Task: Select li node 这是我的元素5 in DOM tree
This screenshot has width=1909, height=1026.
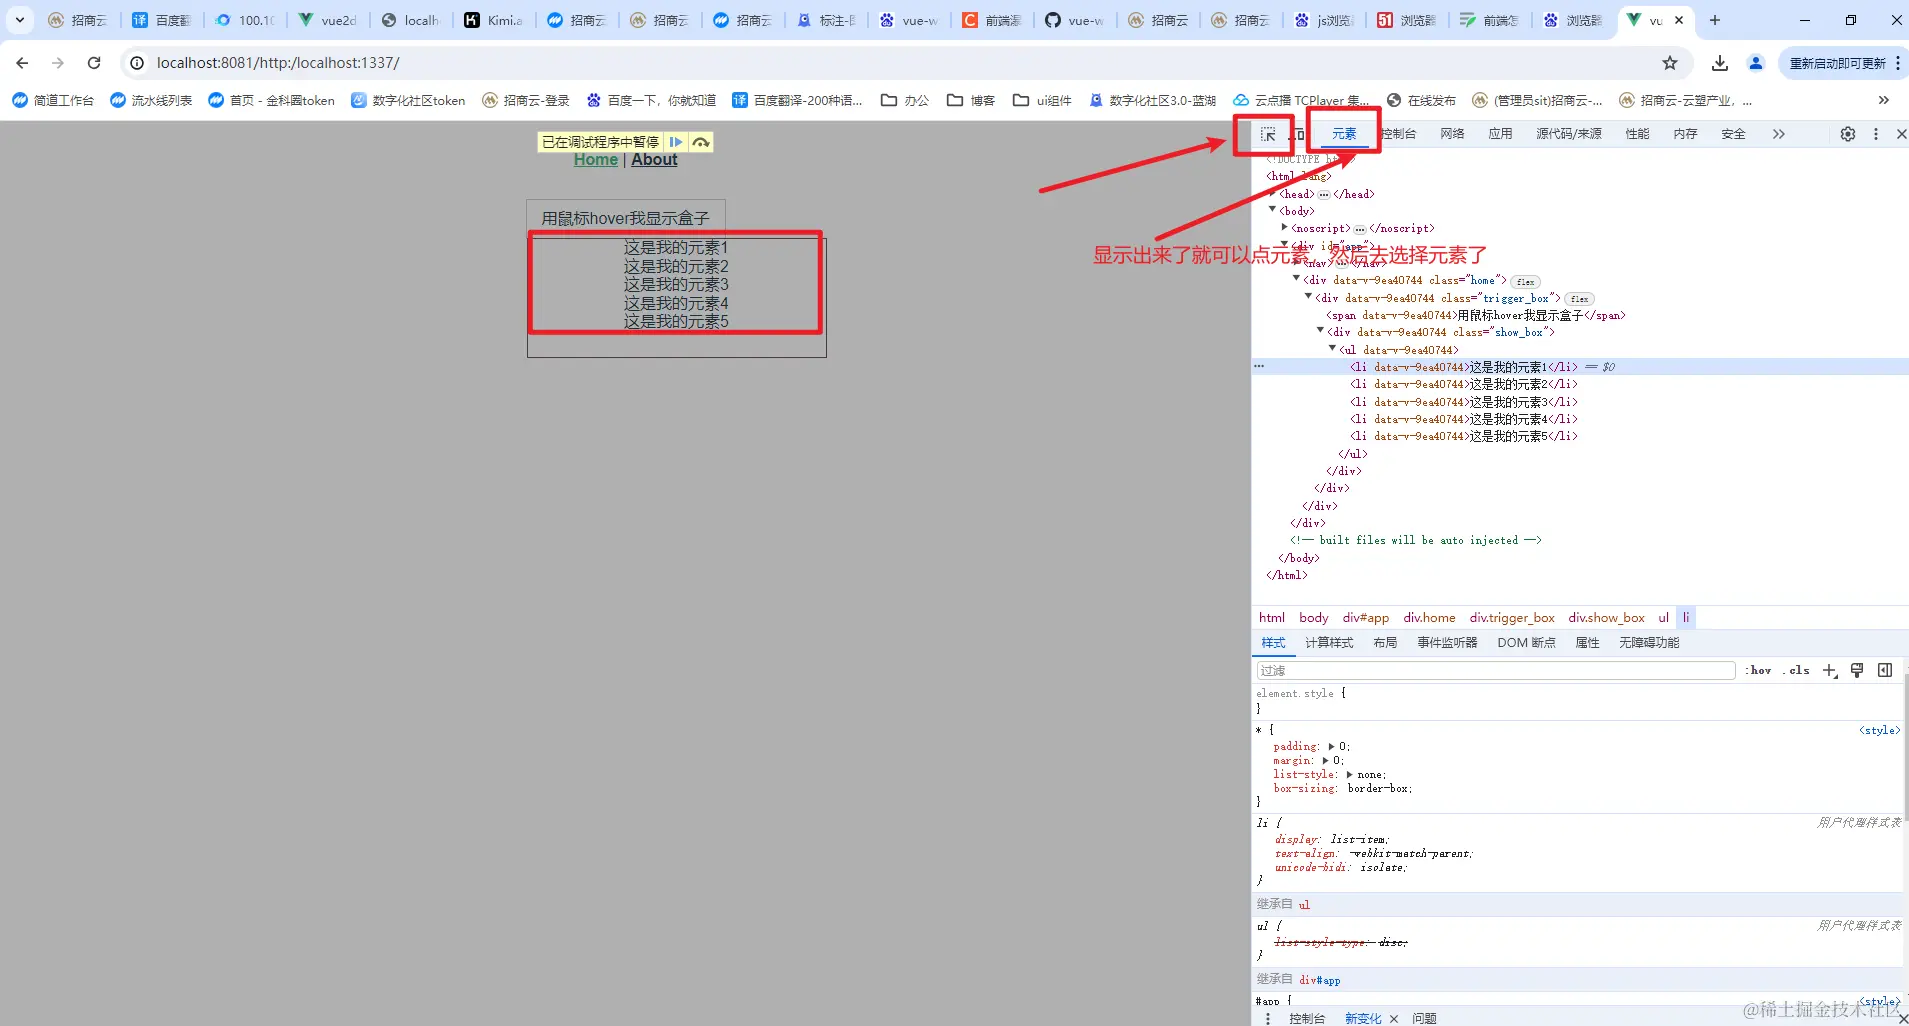Action: tap(1464, 436)
